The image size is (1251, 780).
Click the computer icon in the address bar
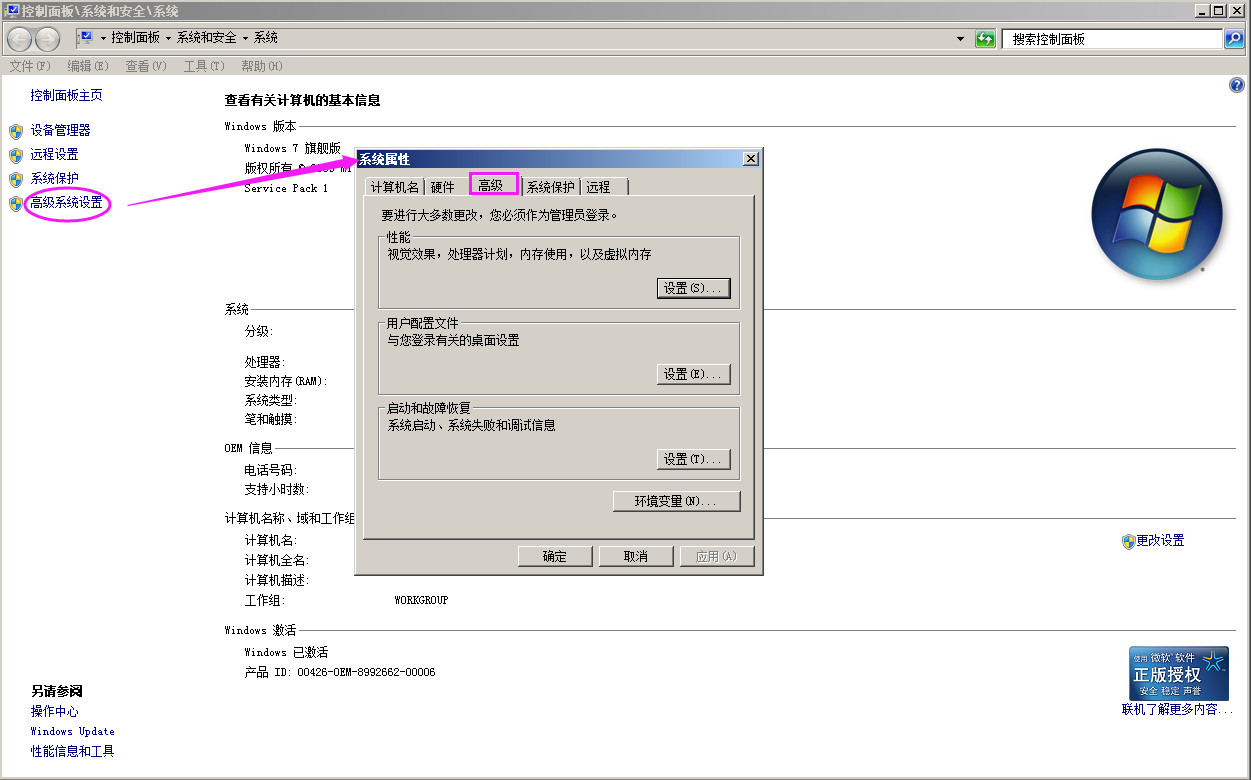[x=86, y=38]
